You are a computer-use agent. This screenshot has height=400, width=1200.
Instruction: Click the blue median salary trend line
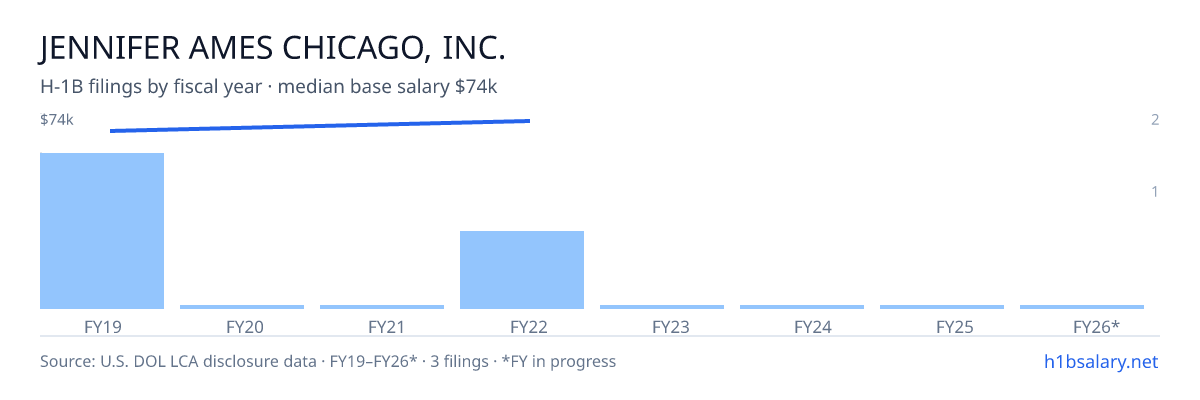coord(320,125)
